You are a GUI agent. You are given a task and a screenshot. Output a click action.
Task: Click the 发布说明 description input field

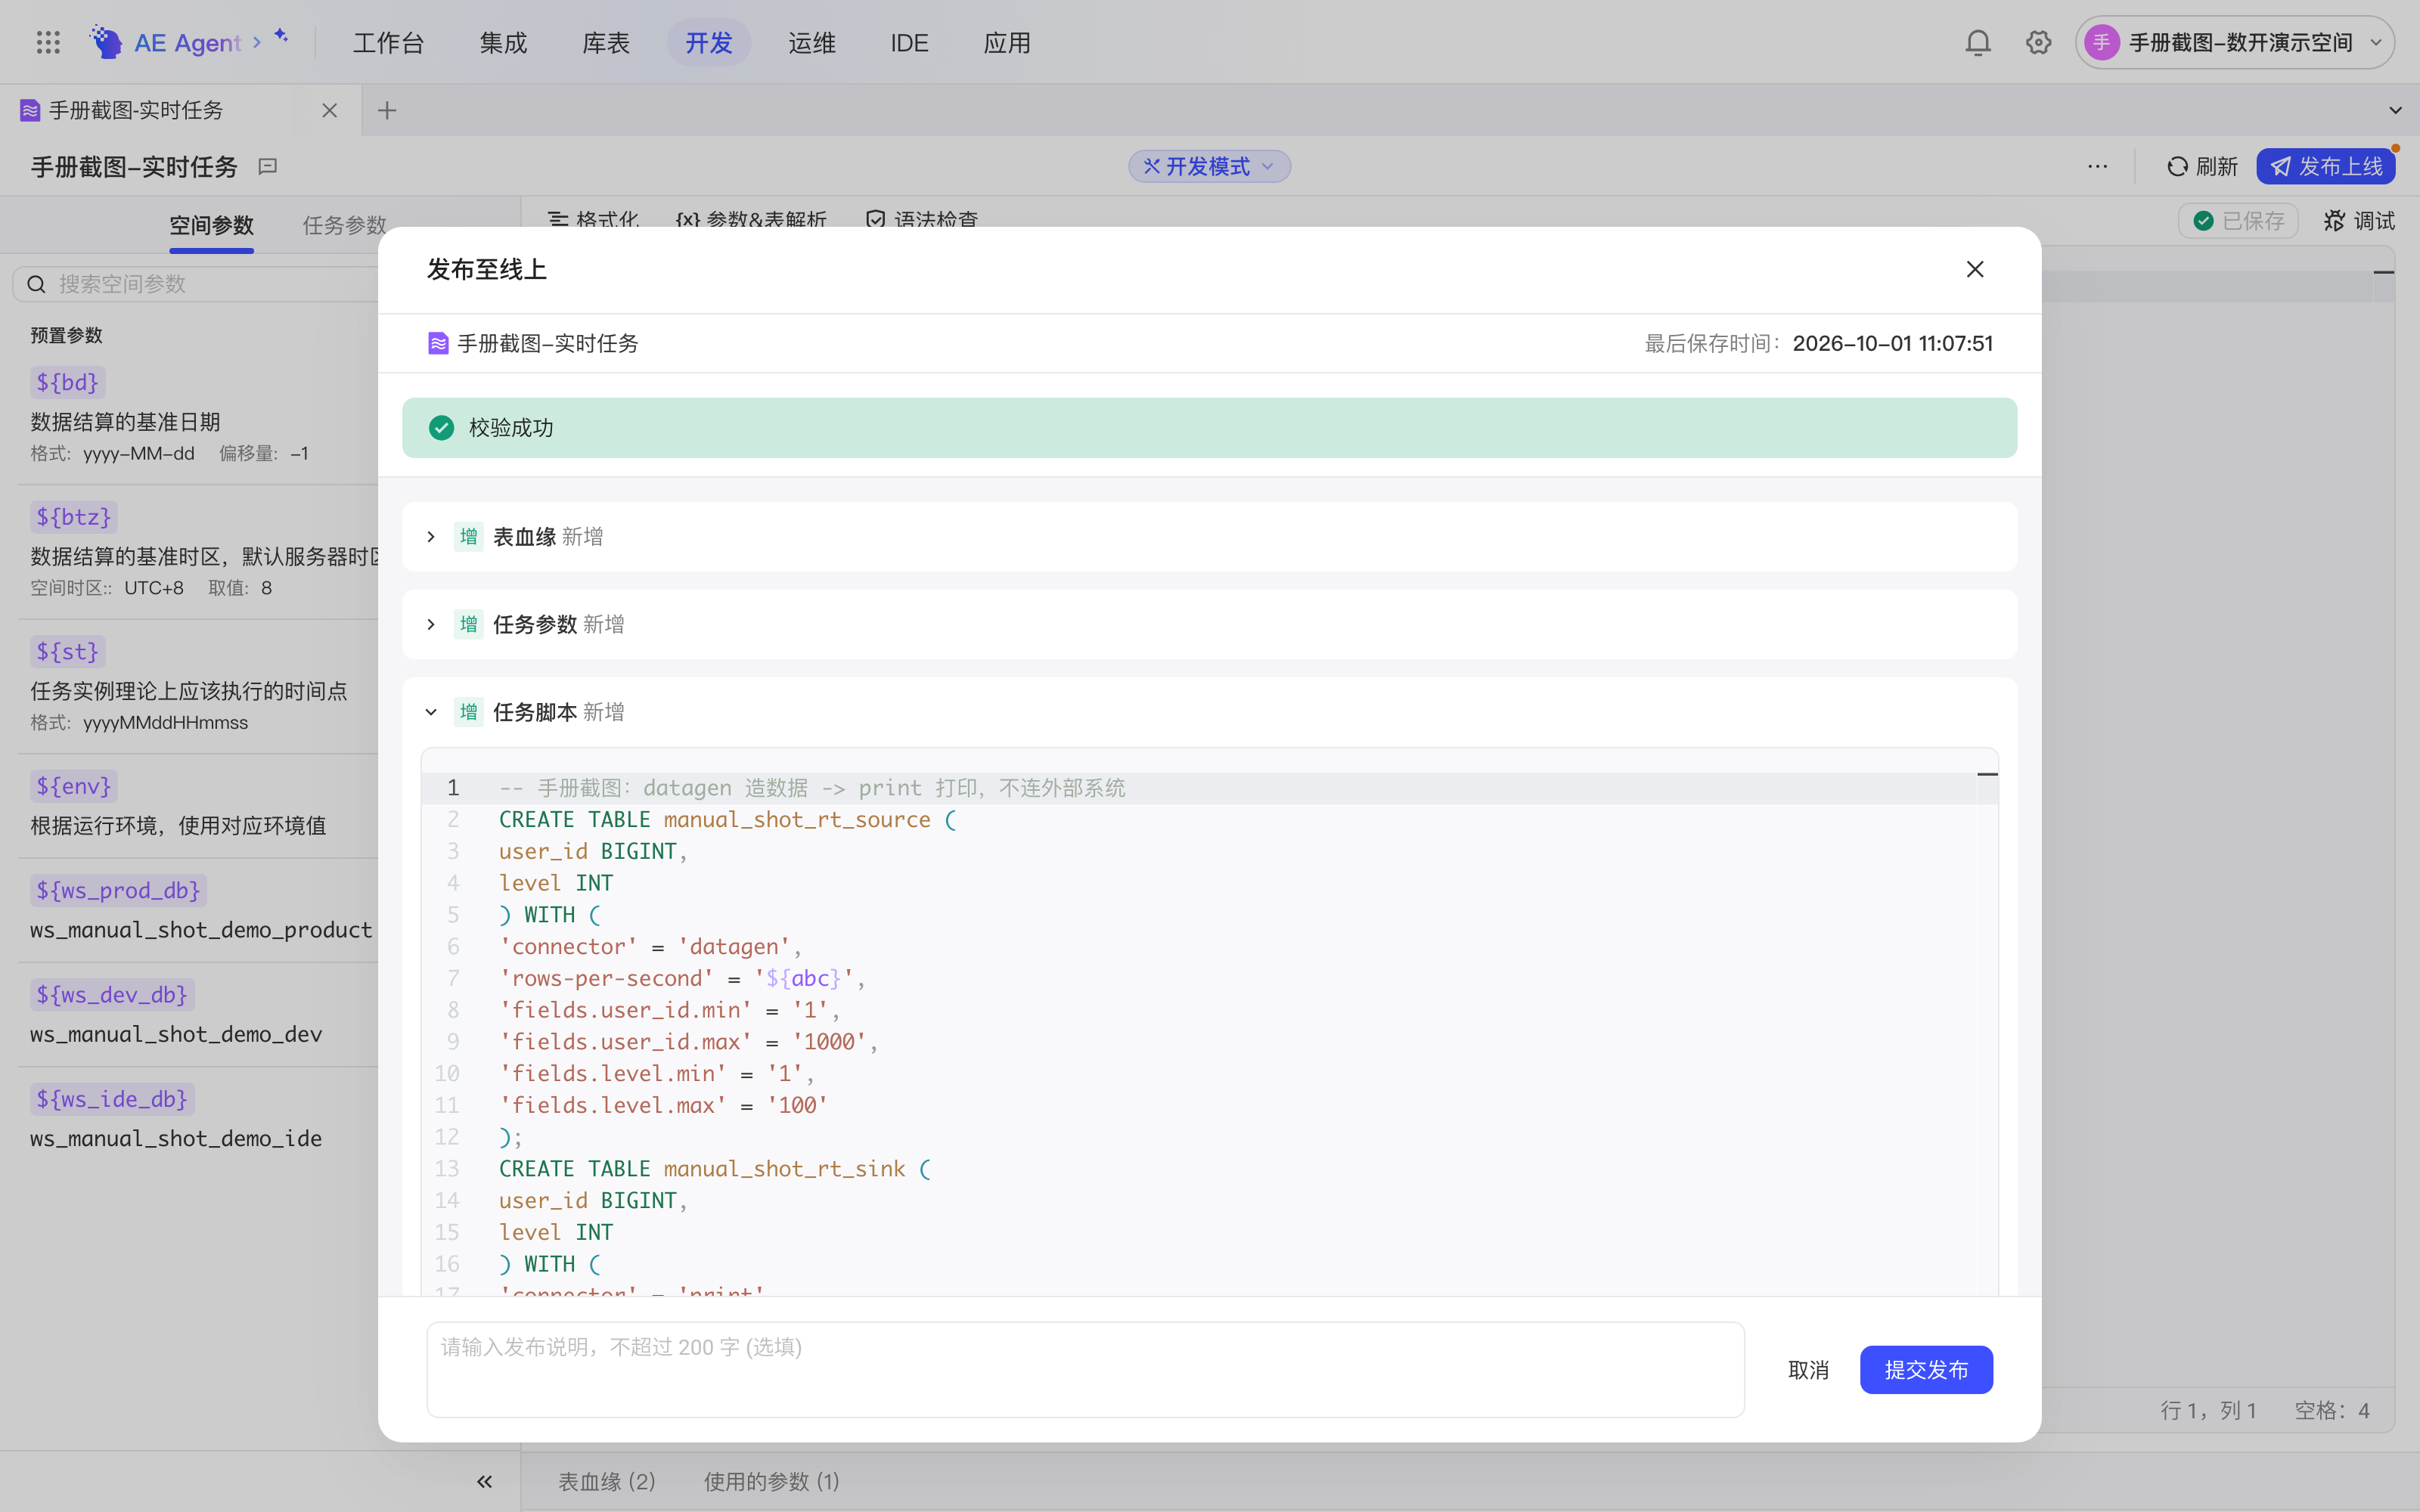(1085, 1369)
